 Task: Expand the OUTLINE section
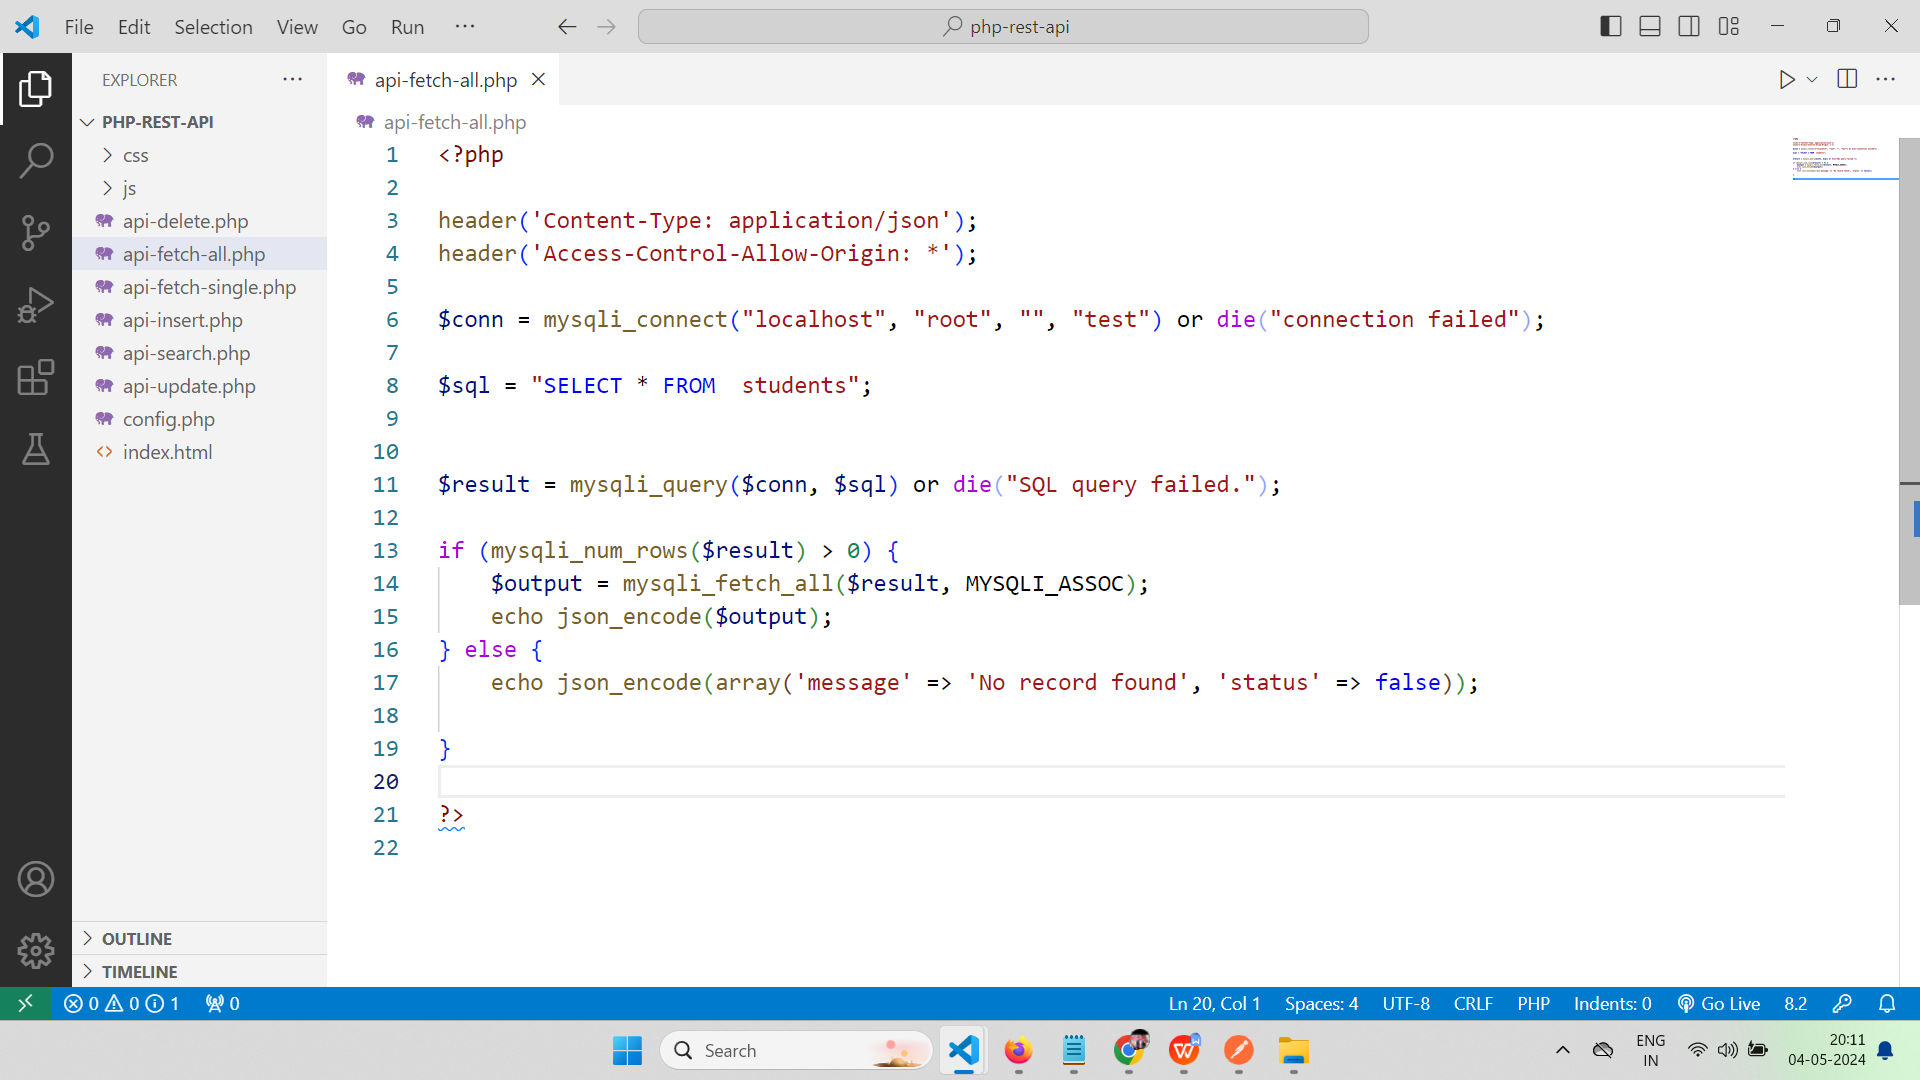click(137, 938)
